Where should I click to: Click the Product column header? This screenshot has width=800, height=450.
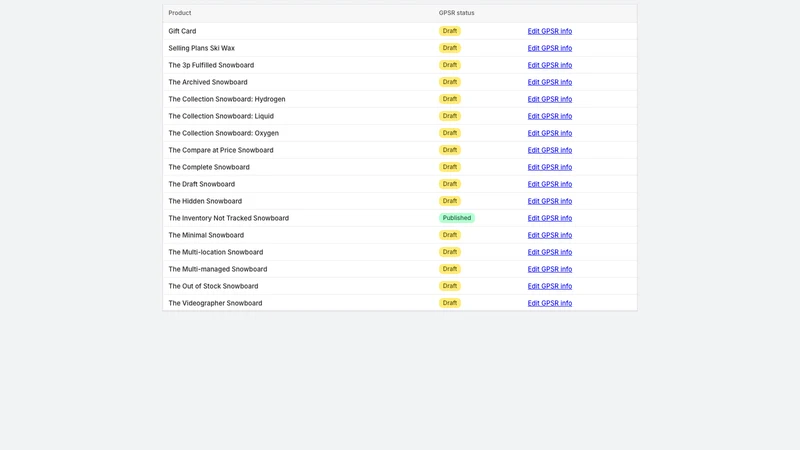coord(180,13)
